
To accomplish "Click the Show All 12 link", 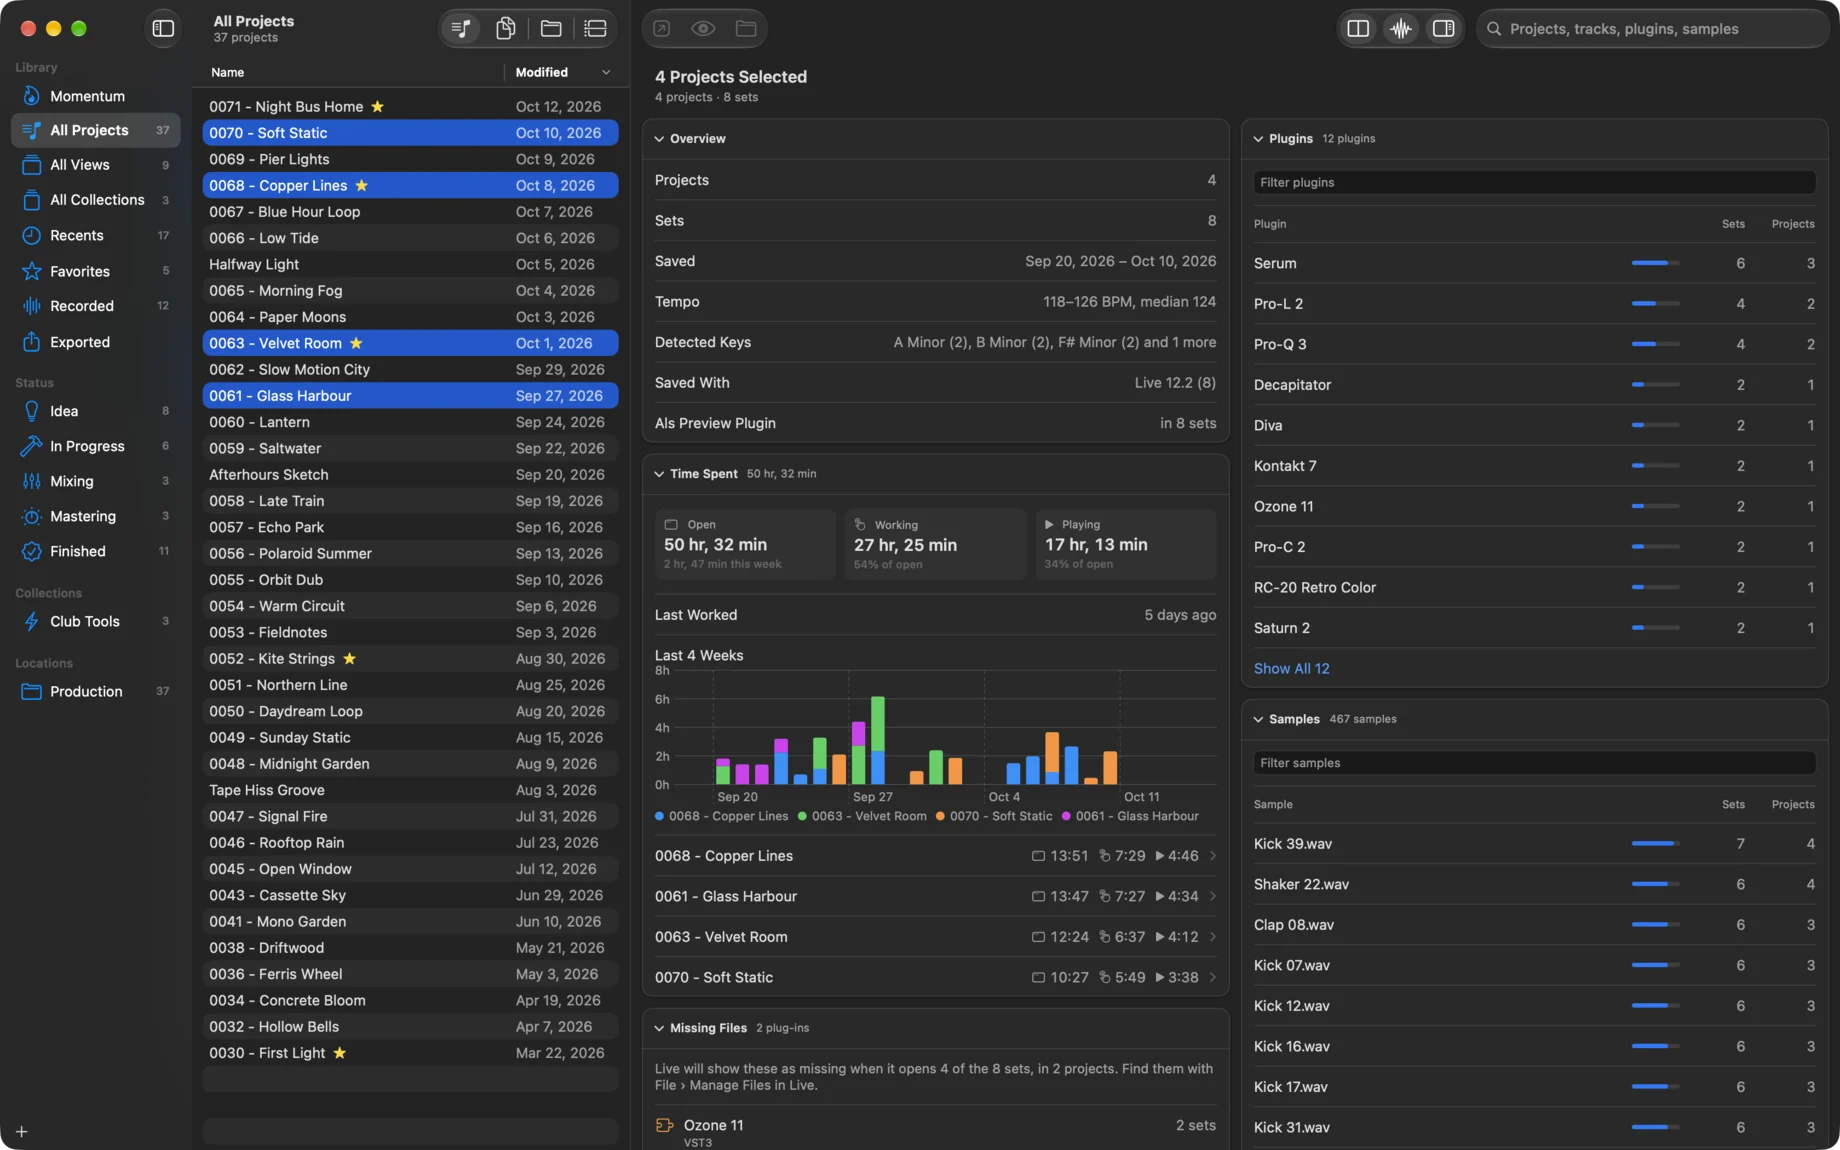I will (1291, 668).
